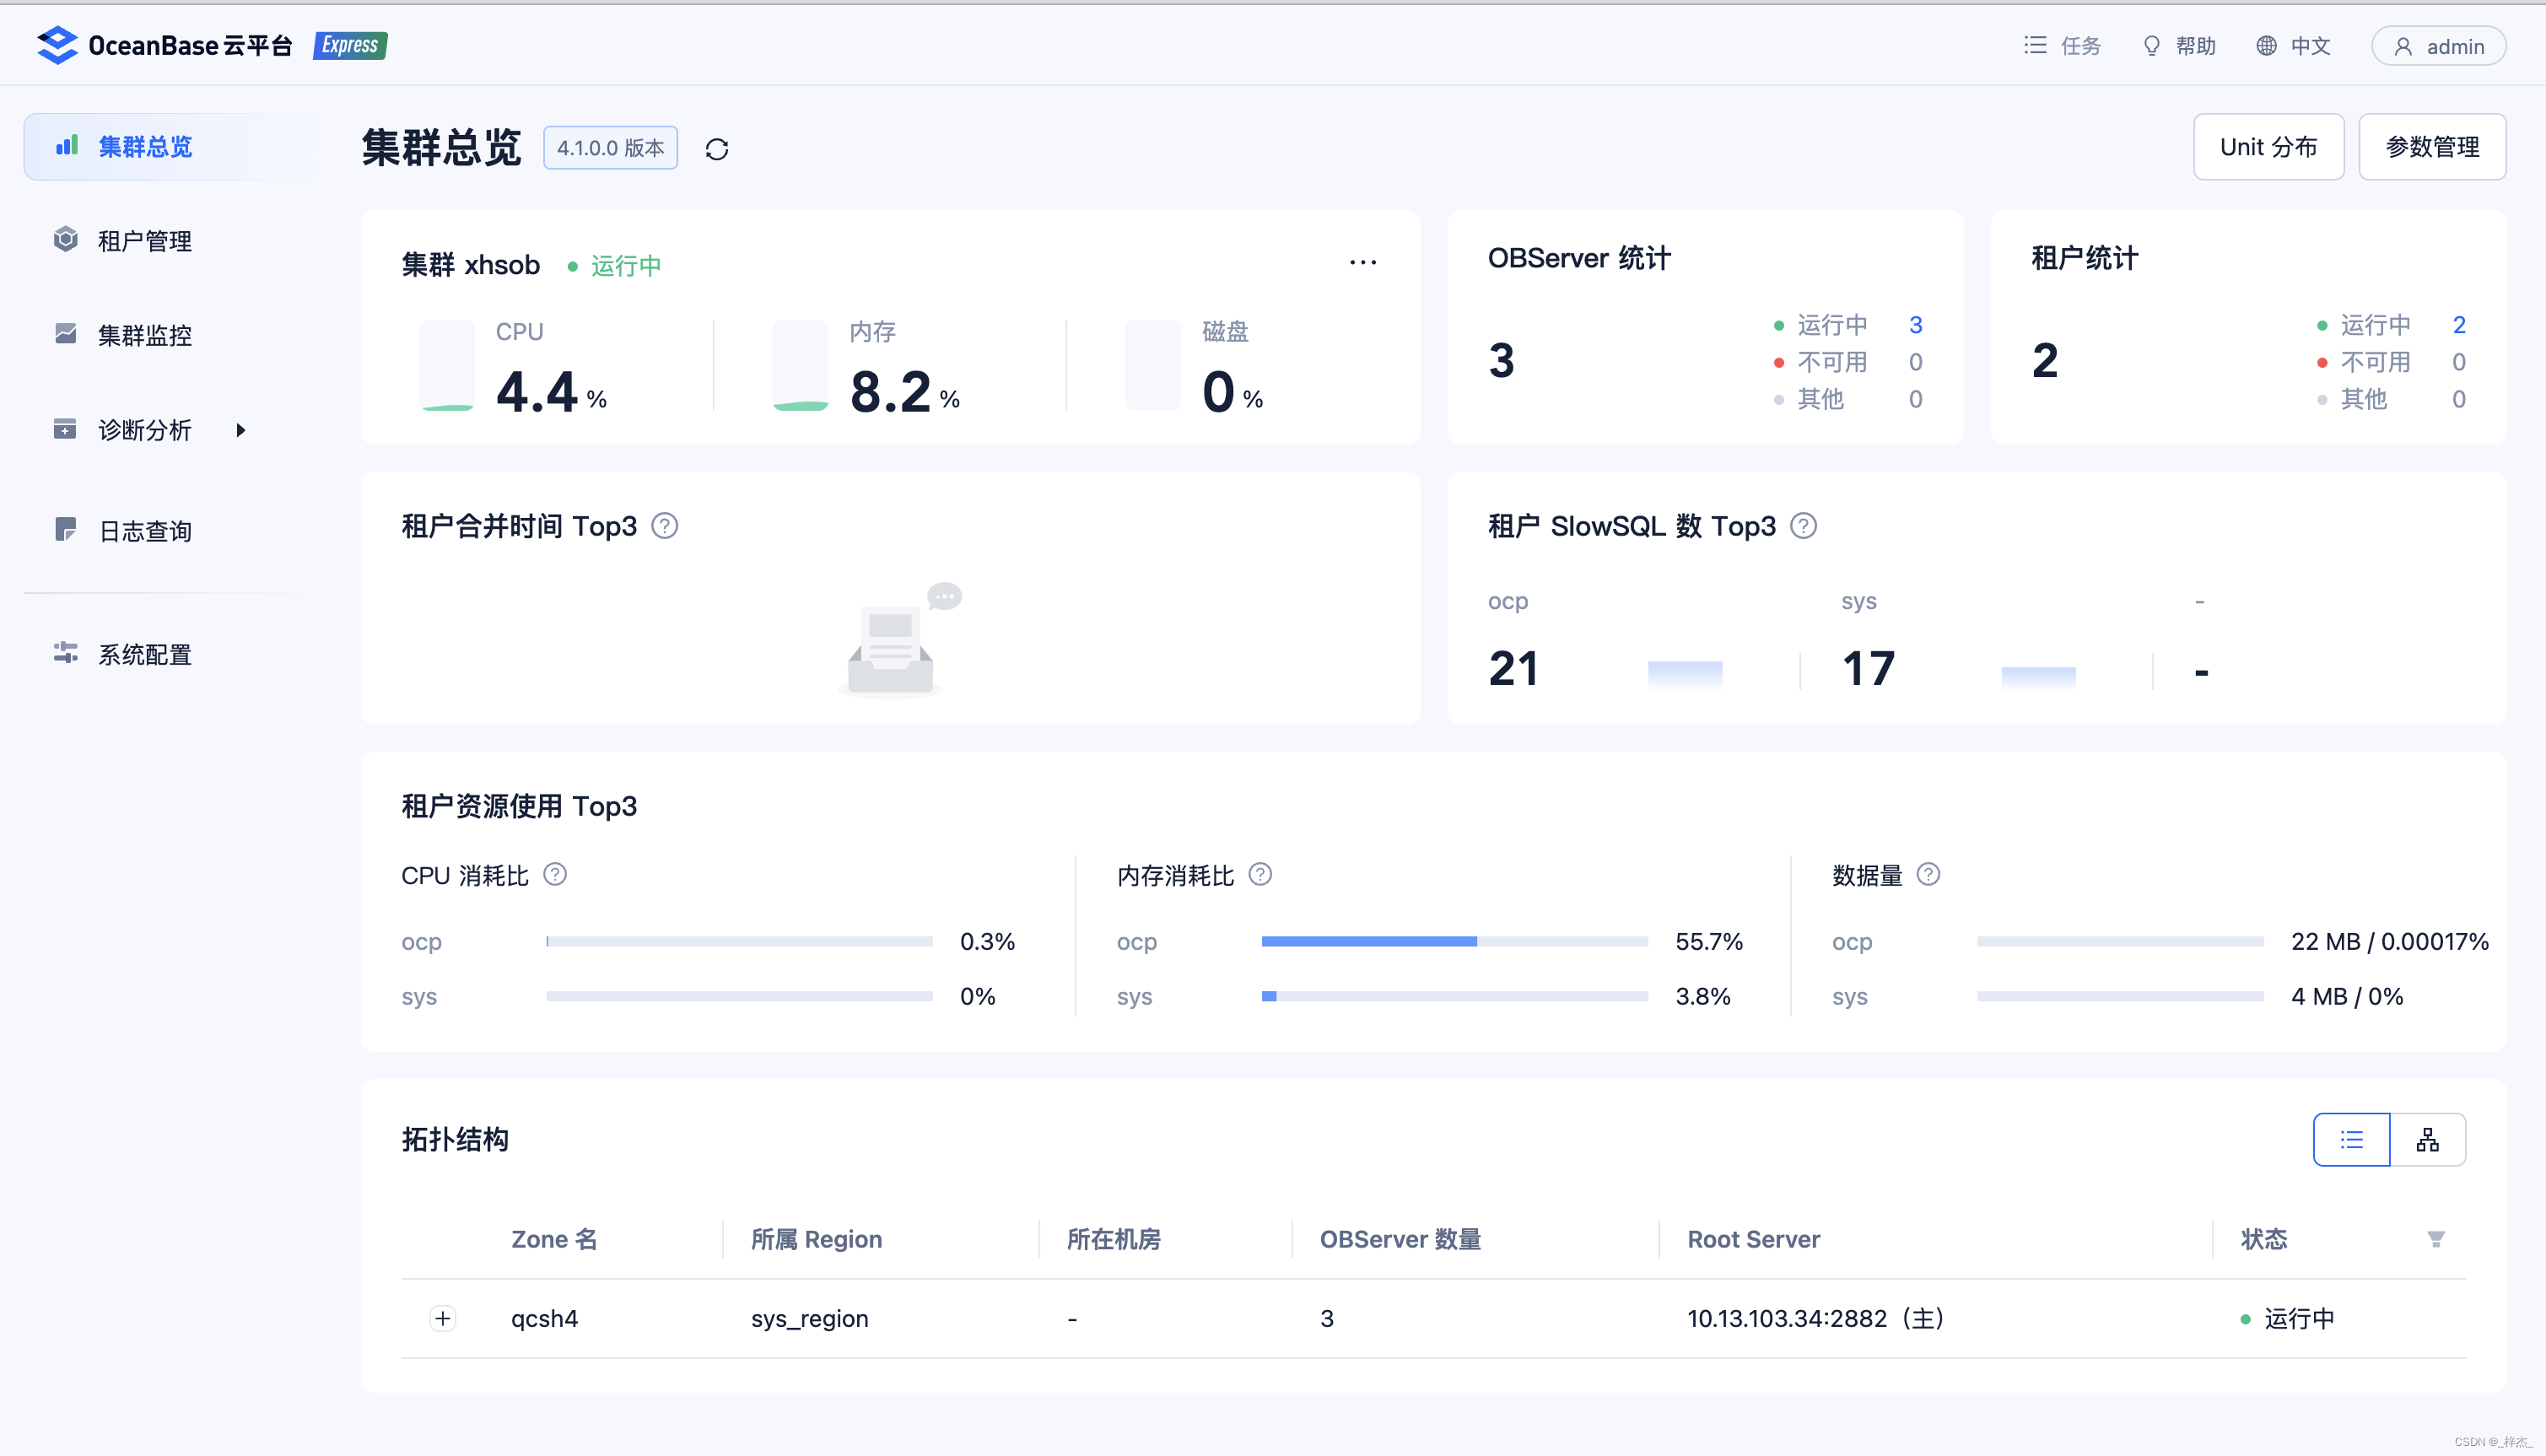This screenshot has height=1456, width=2546.
Task: Go to 租户管理 in sidebar
Action: tap(144, 241)
